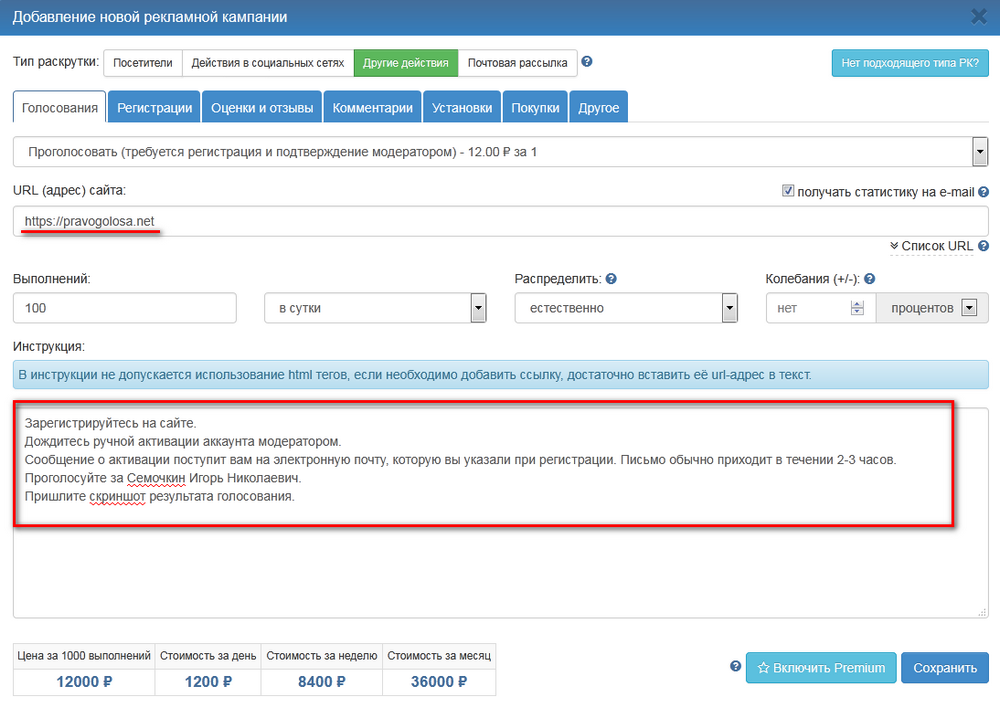Click the Сохранить button
Viewport: 1000px width, 708px height.
944,668
